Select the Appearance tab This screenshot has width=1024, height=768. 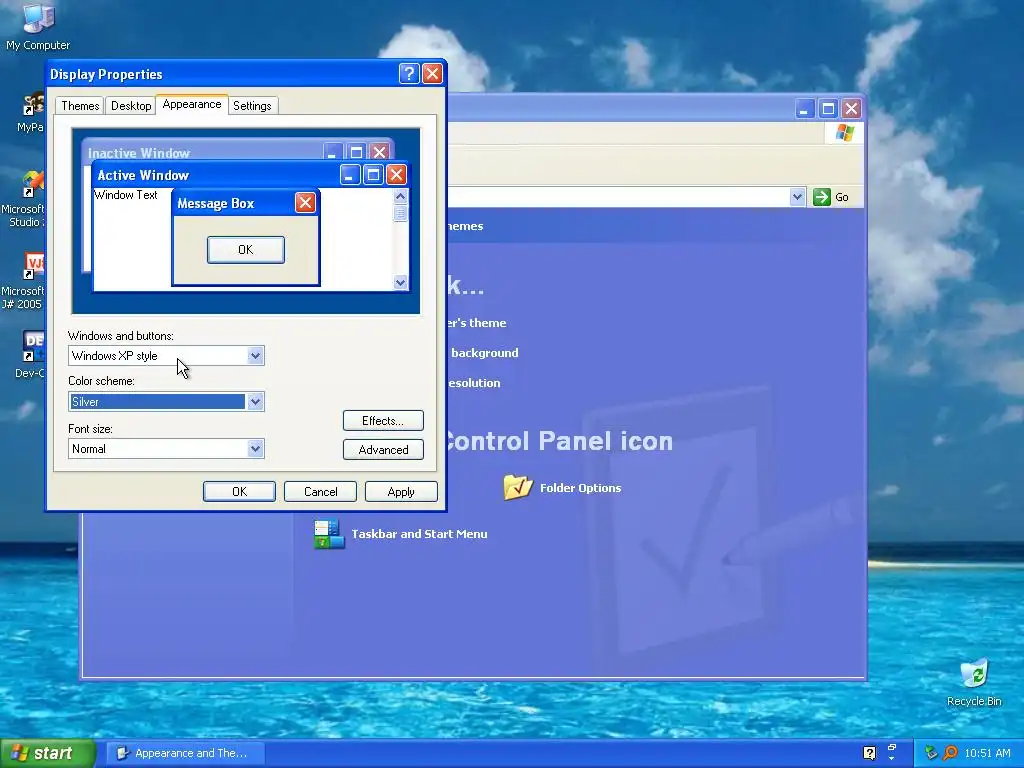click(192, 104)
